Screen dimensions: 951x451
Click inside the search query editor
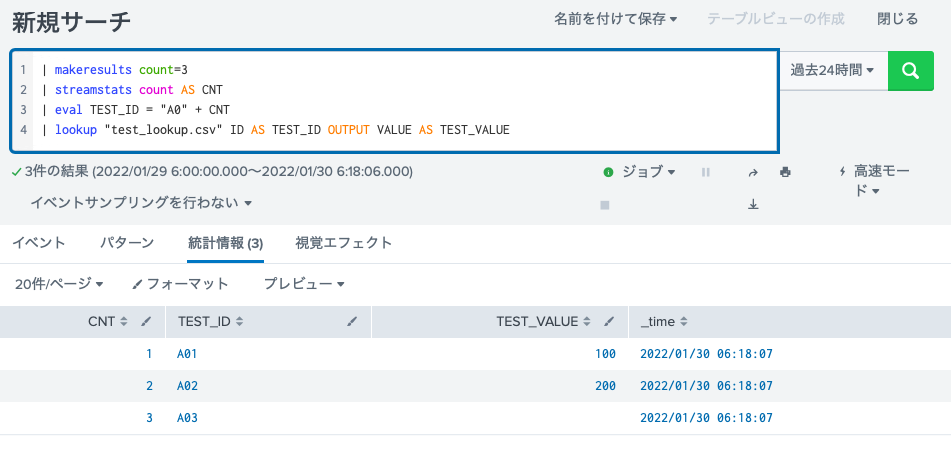pos(394,101)
